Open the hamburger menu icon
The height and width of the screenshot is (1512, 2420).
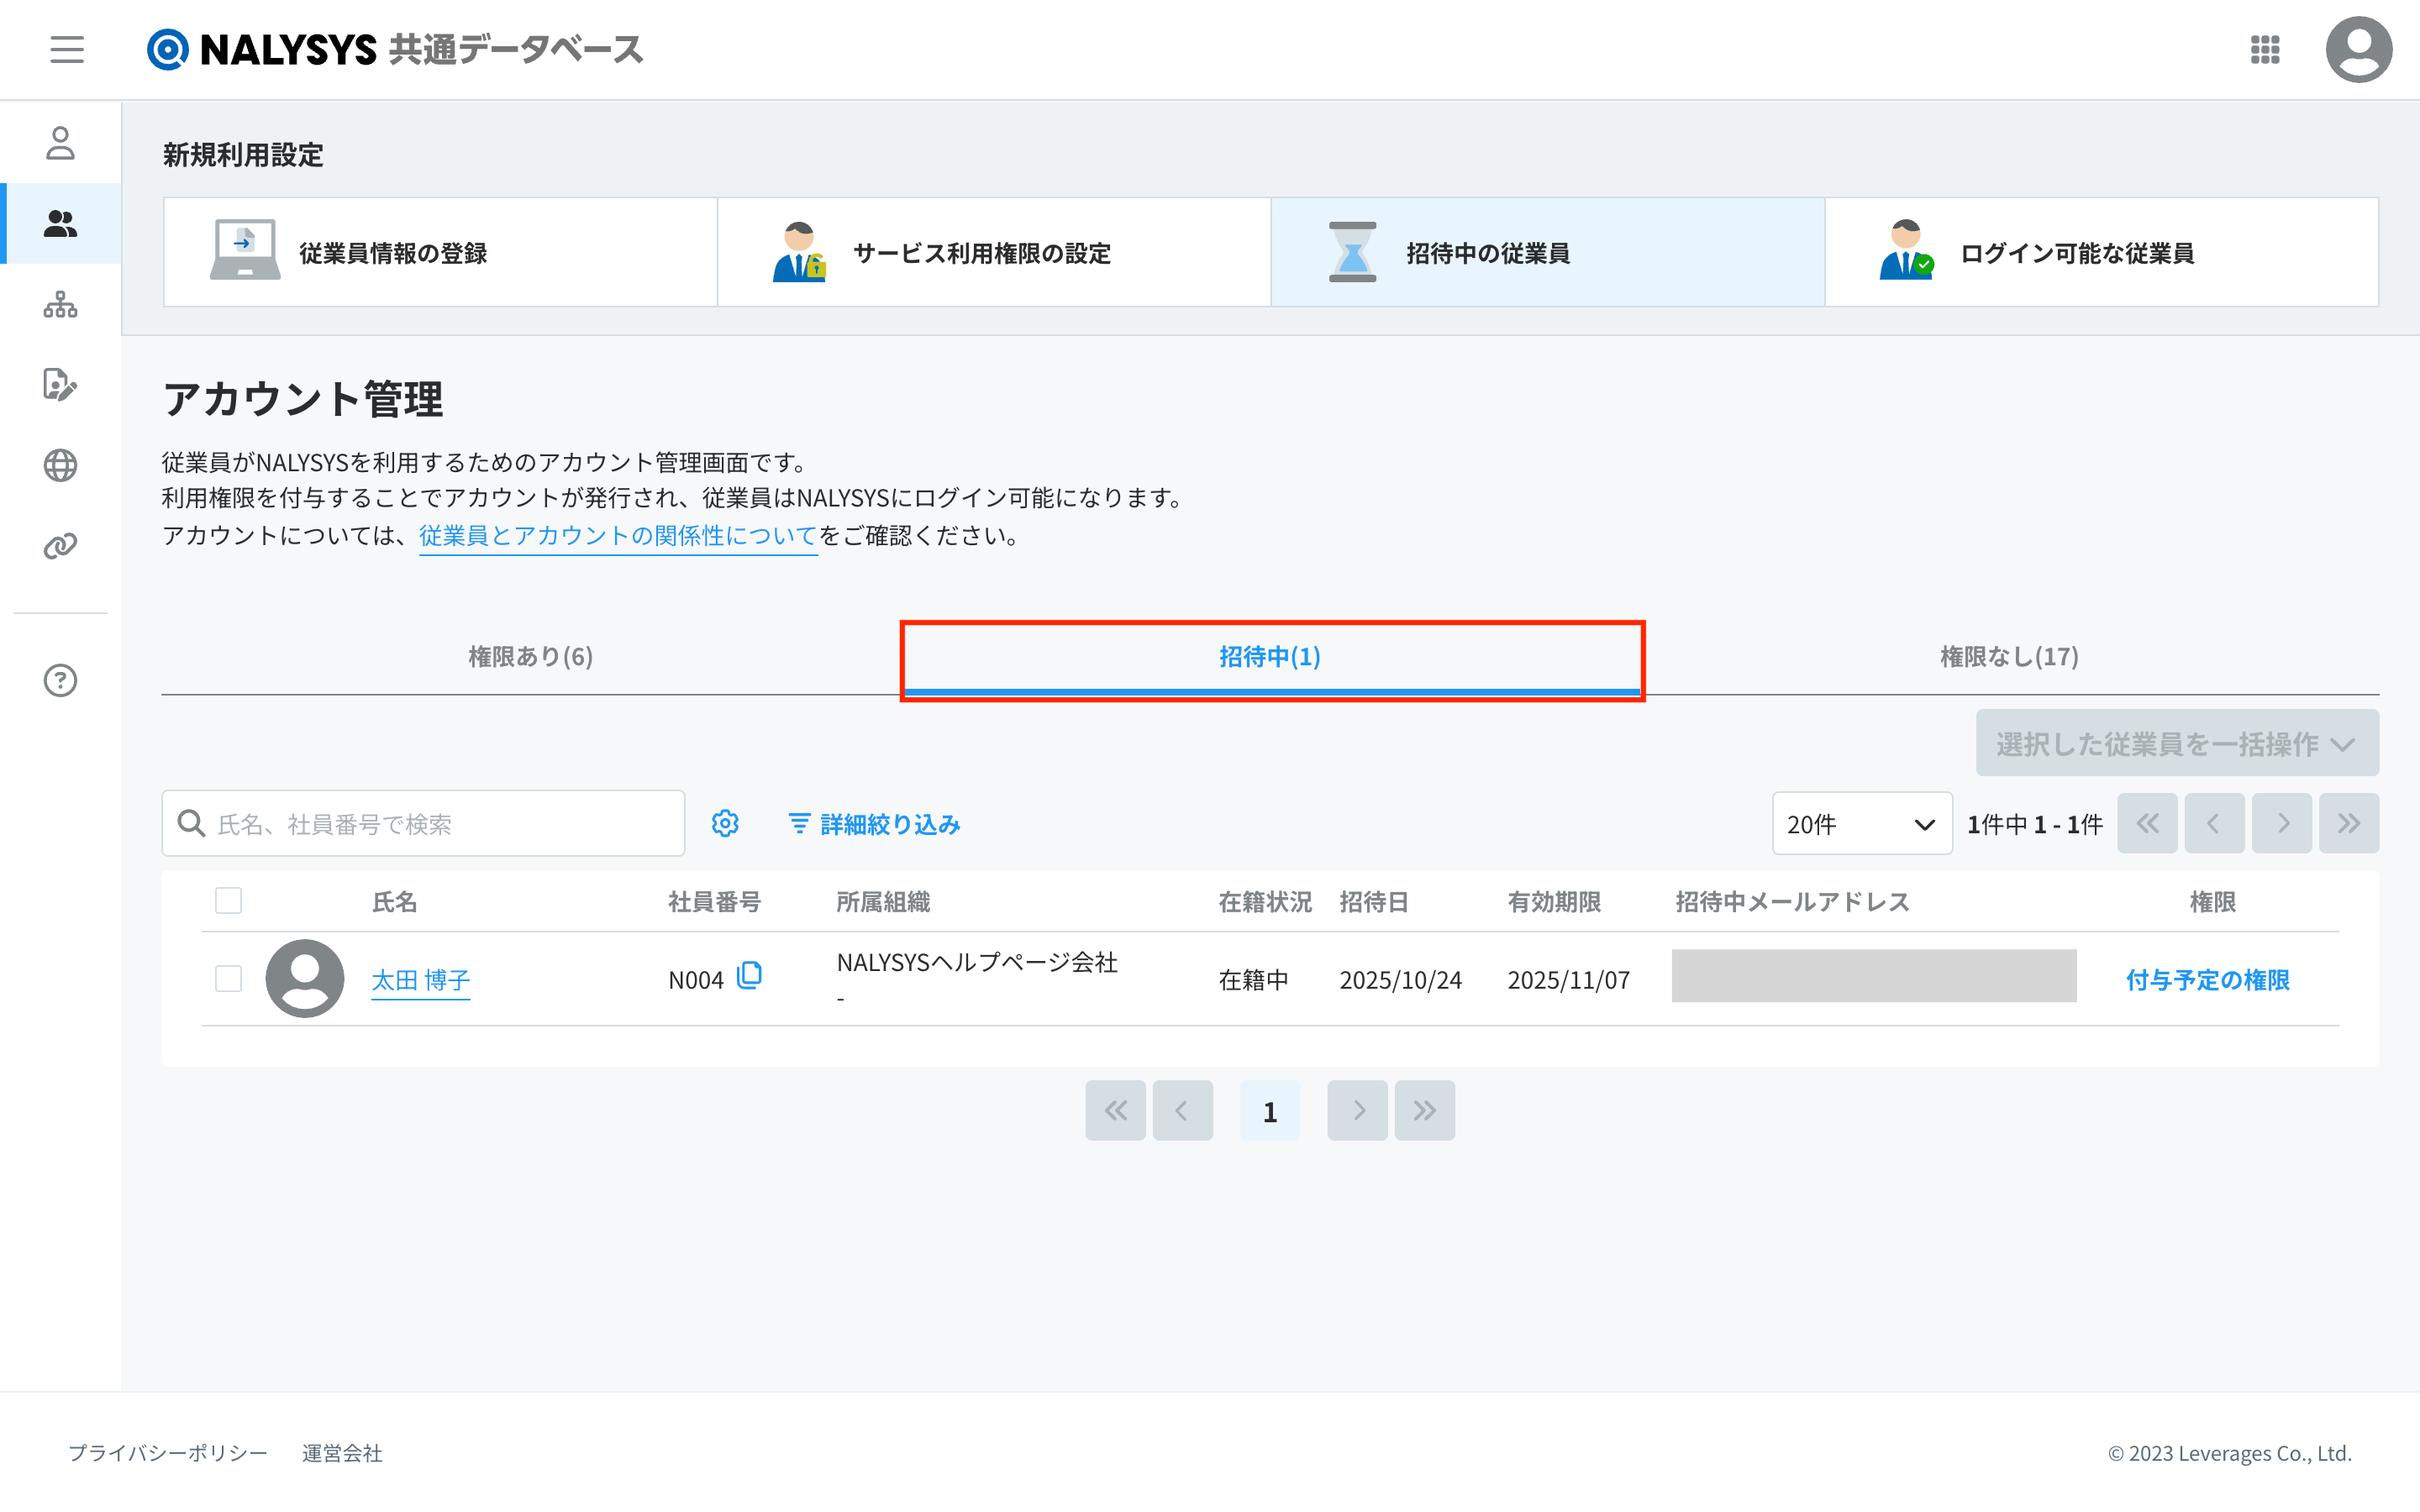coord(67,49)
